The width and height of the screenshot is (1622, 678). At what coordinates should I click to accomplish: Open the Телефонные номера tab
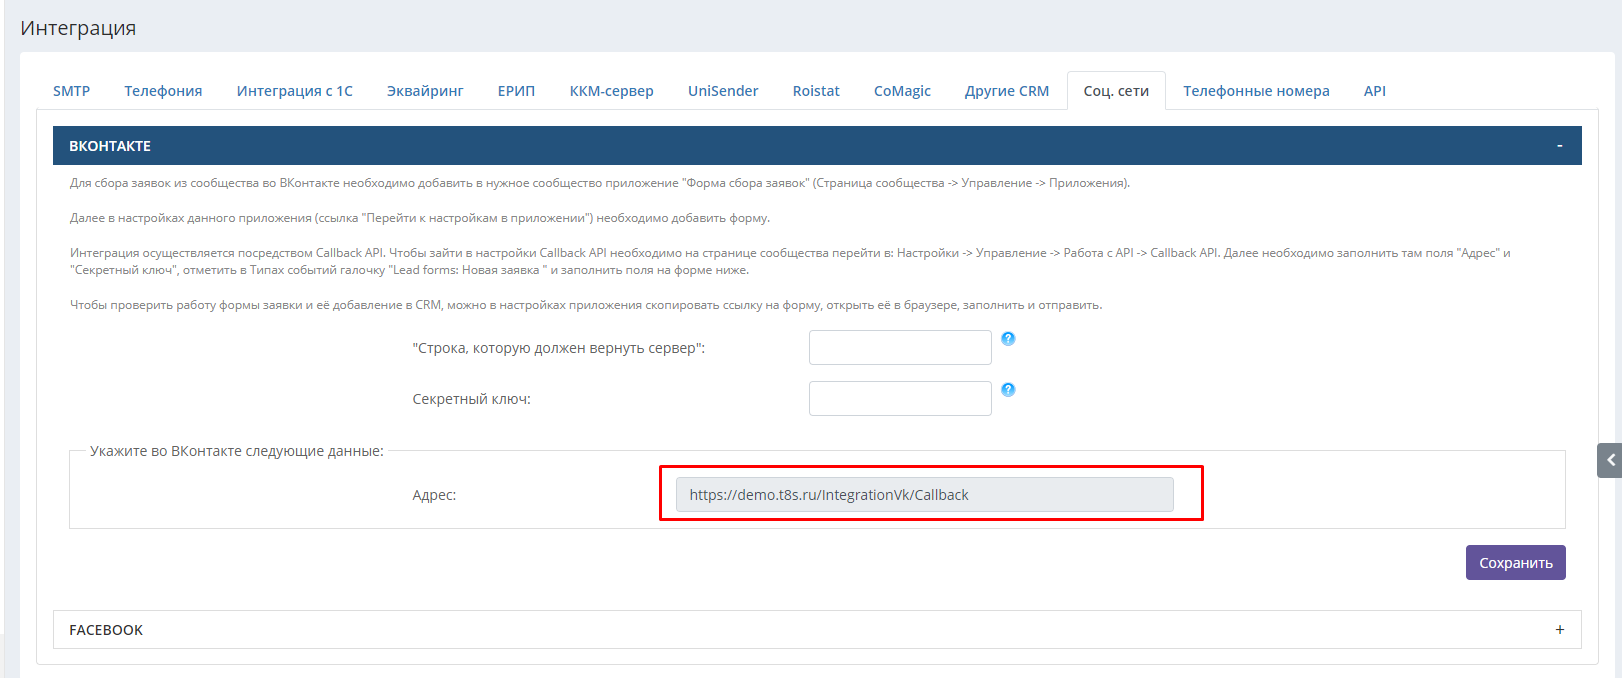coord(1256,91)
